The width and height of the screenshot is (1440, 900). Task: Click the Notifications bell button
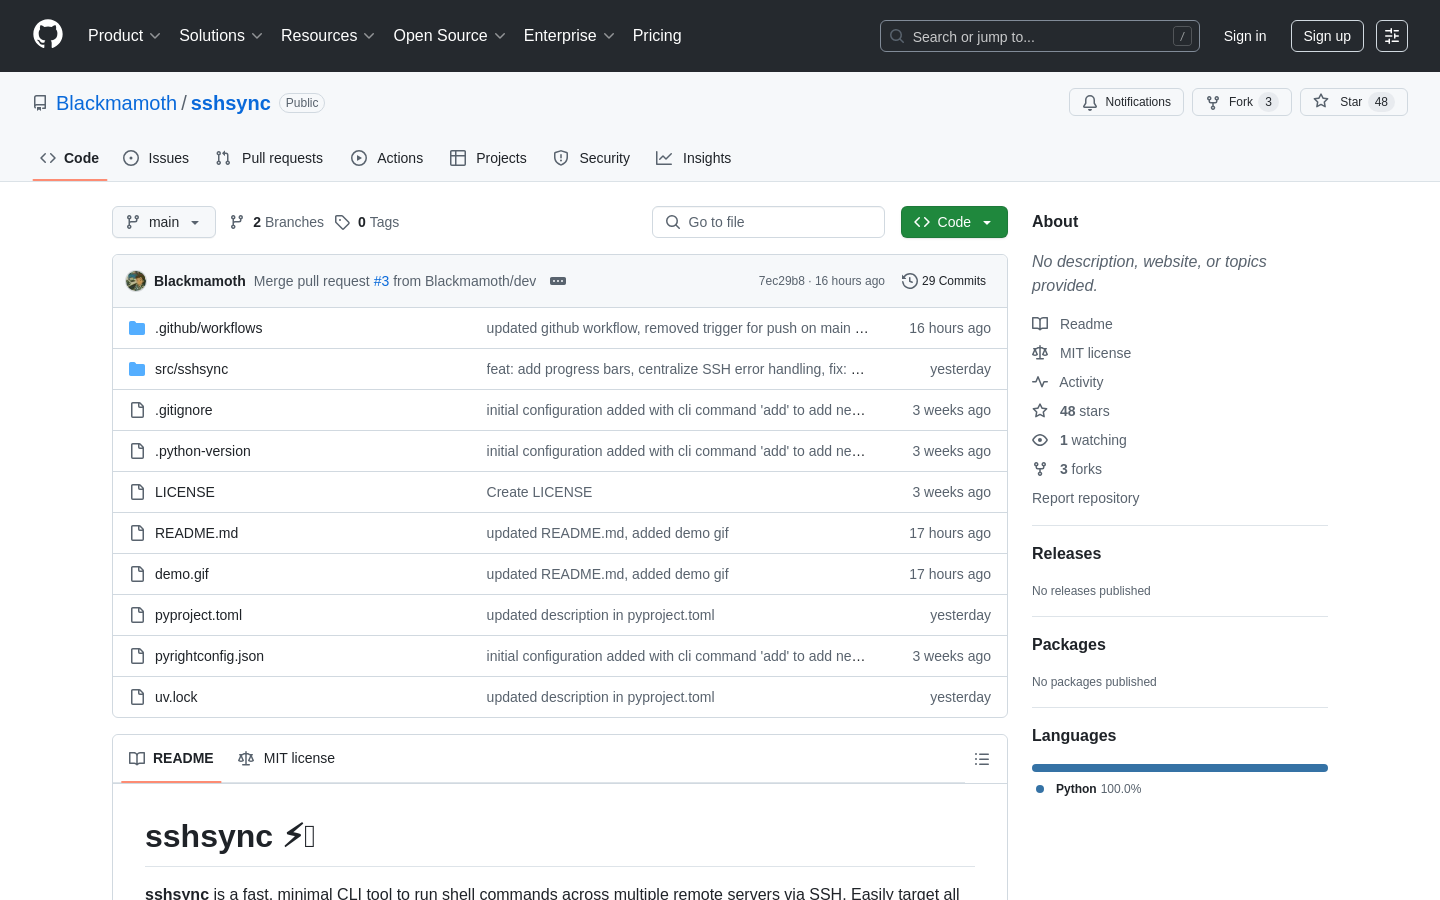[1126, 102]
